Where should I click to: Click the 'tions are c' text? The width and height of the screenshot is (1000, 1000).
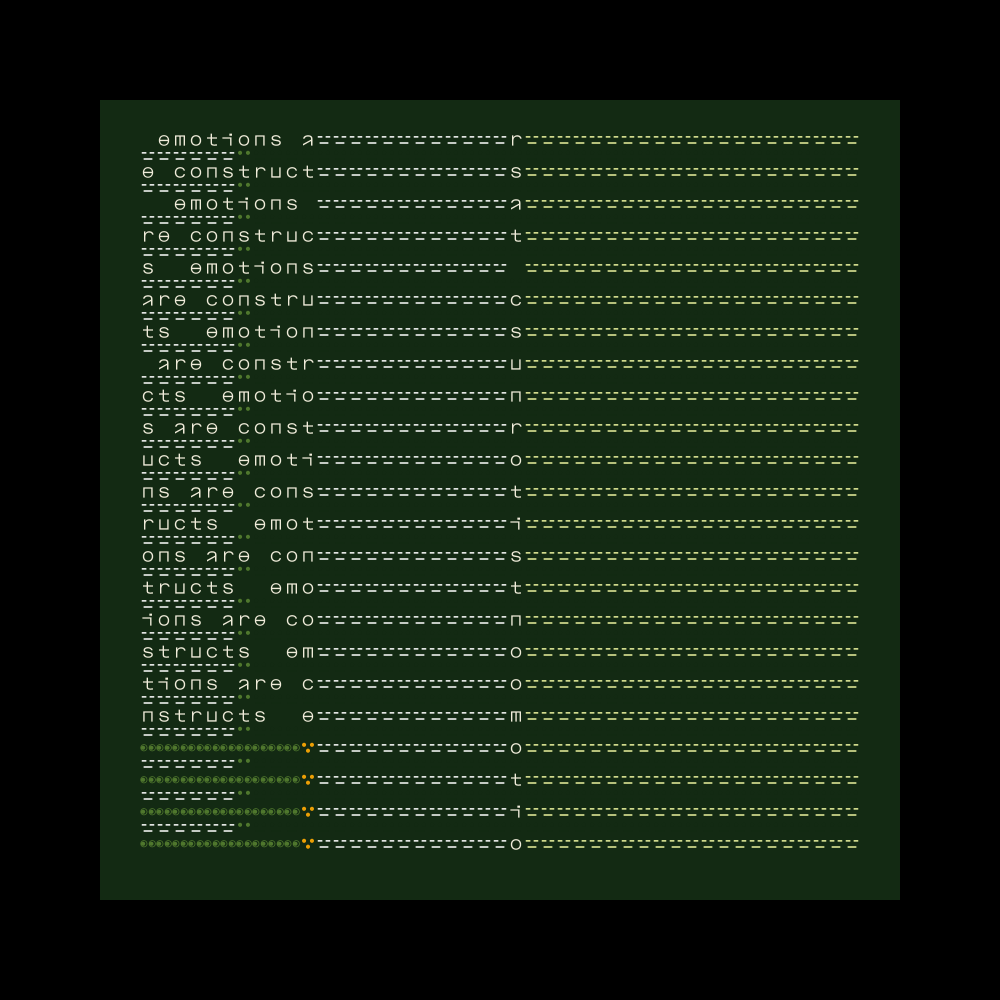[228, 684]
